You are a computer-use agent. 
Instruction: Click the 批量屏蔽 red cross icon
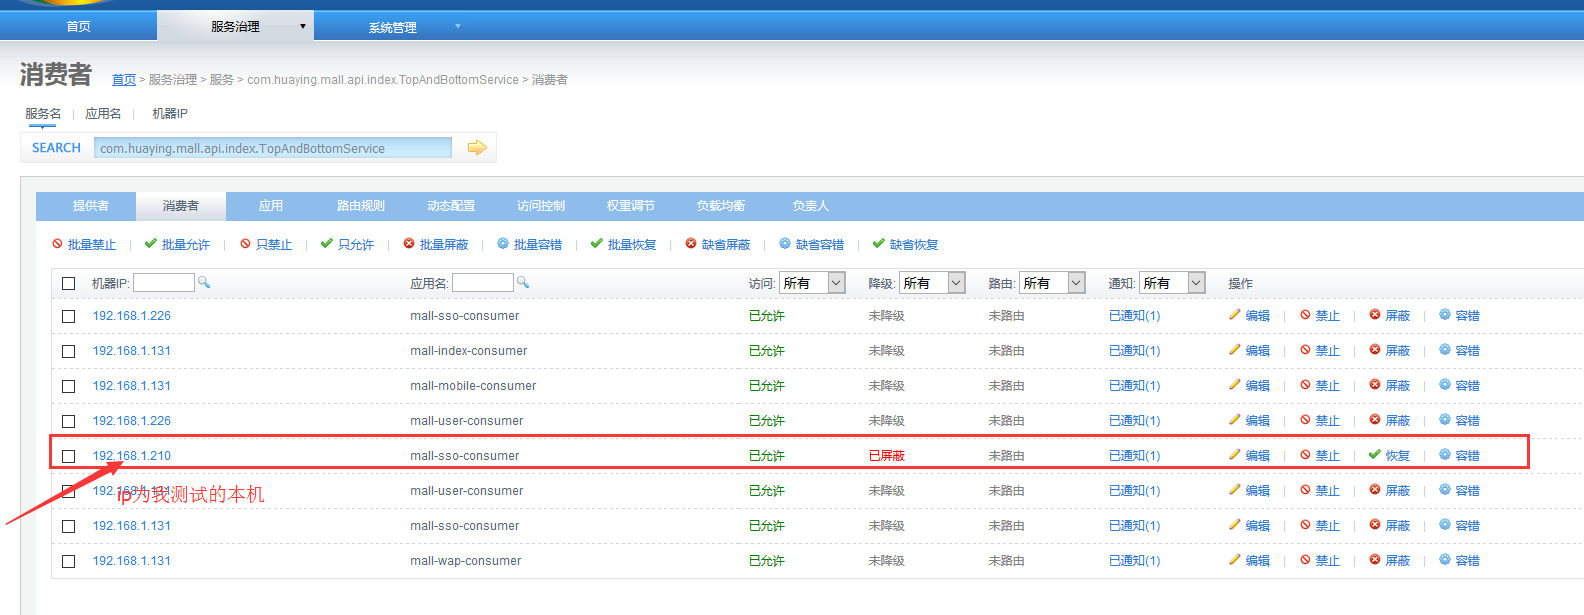click(409, 244)
